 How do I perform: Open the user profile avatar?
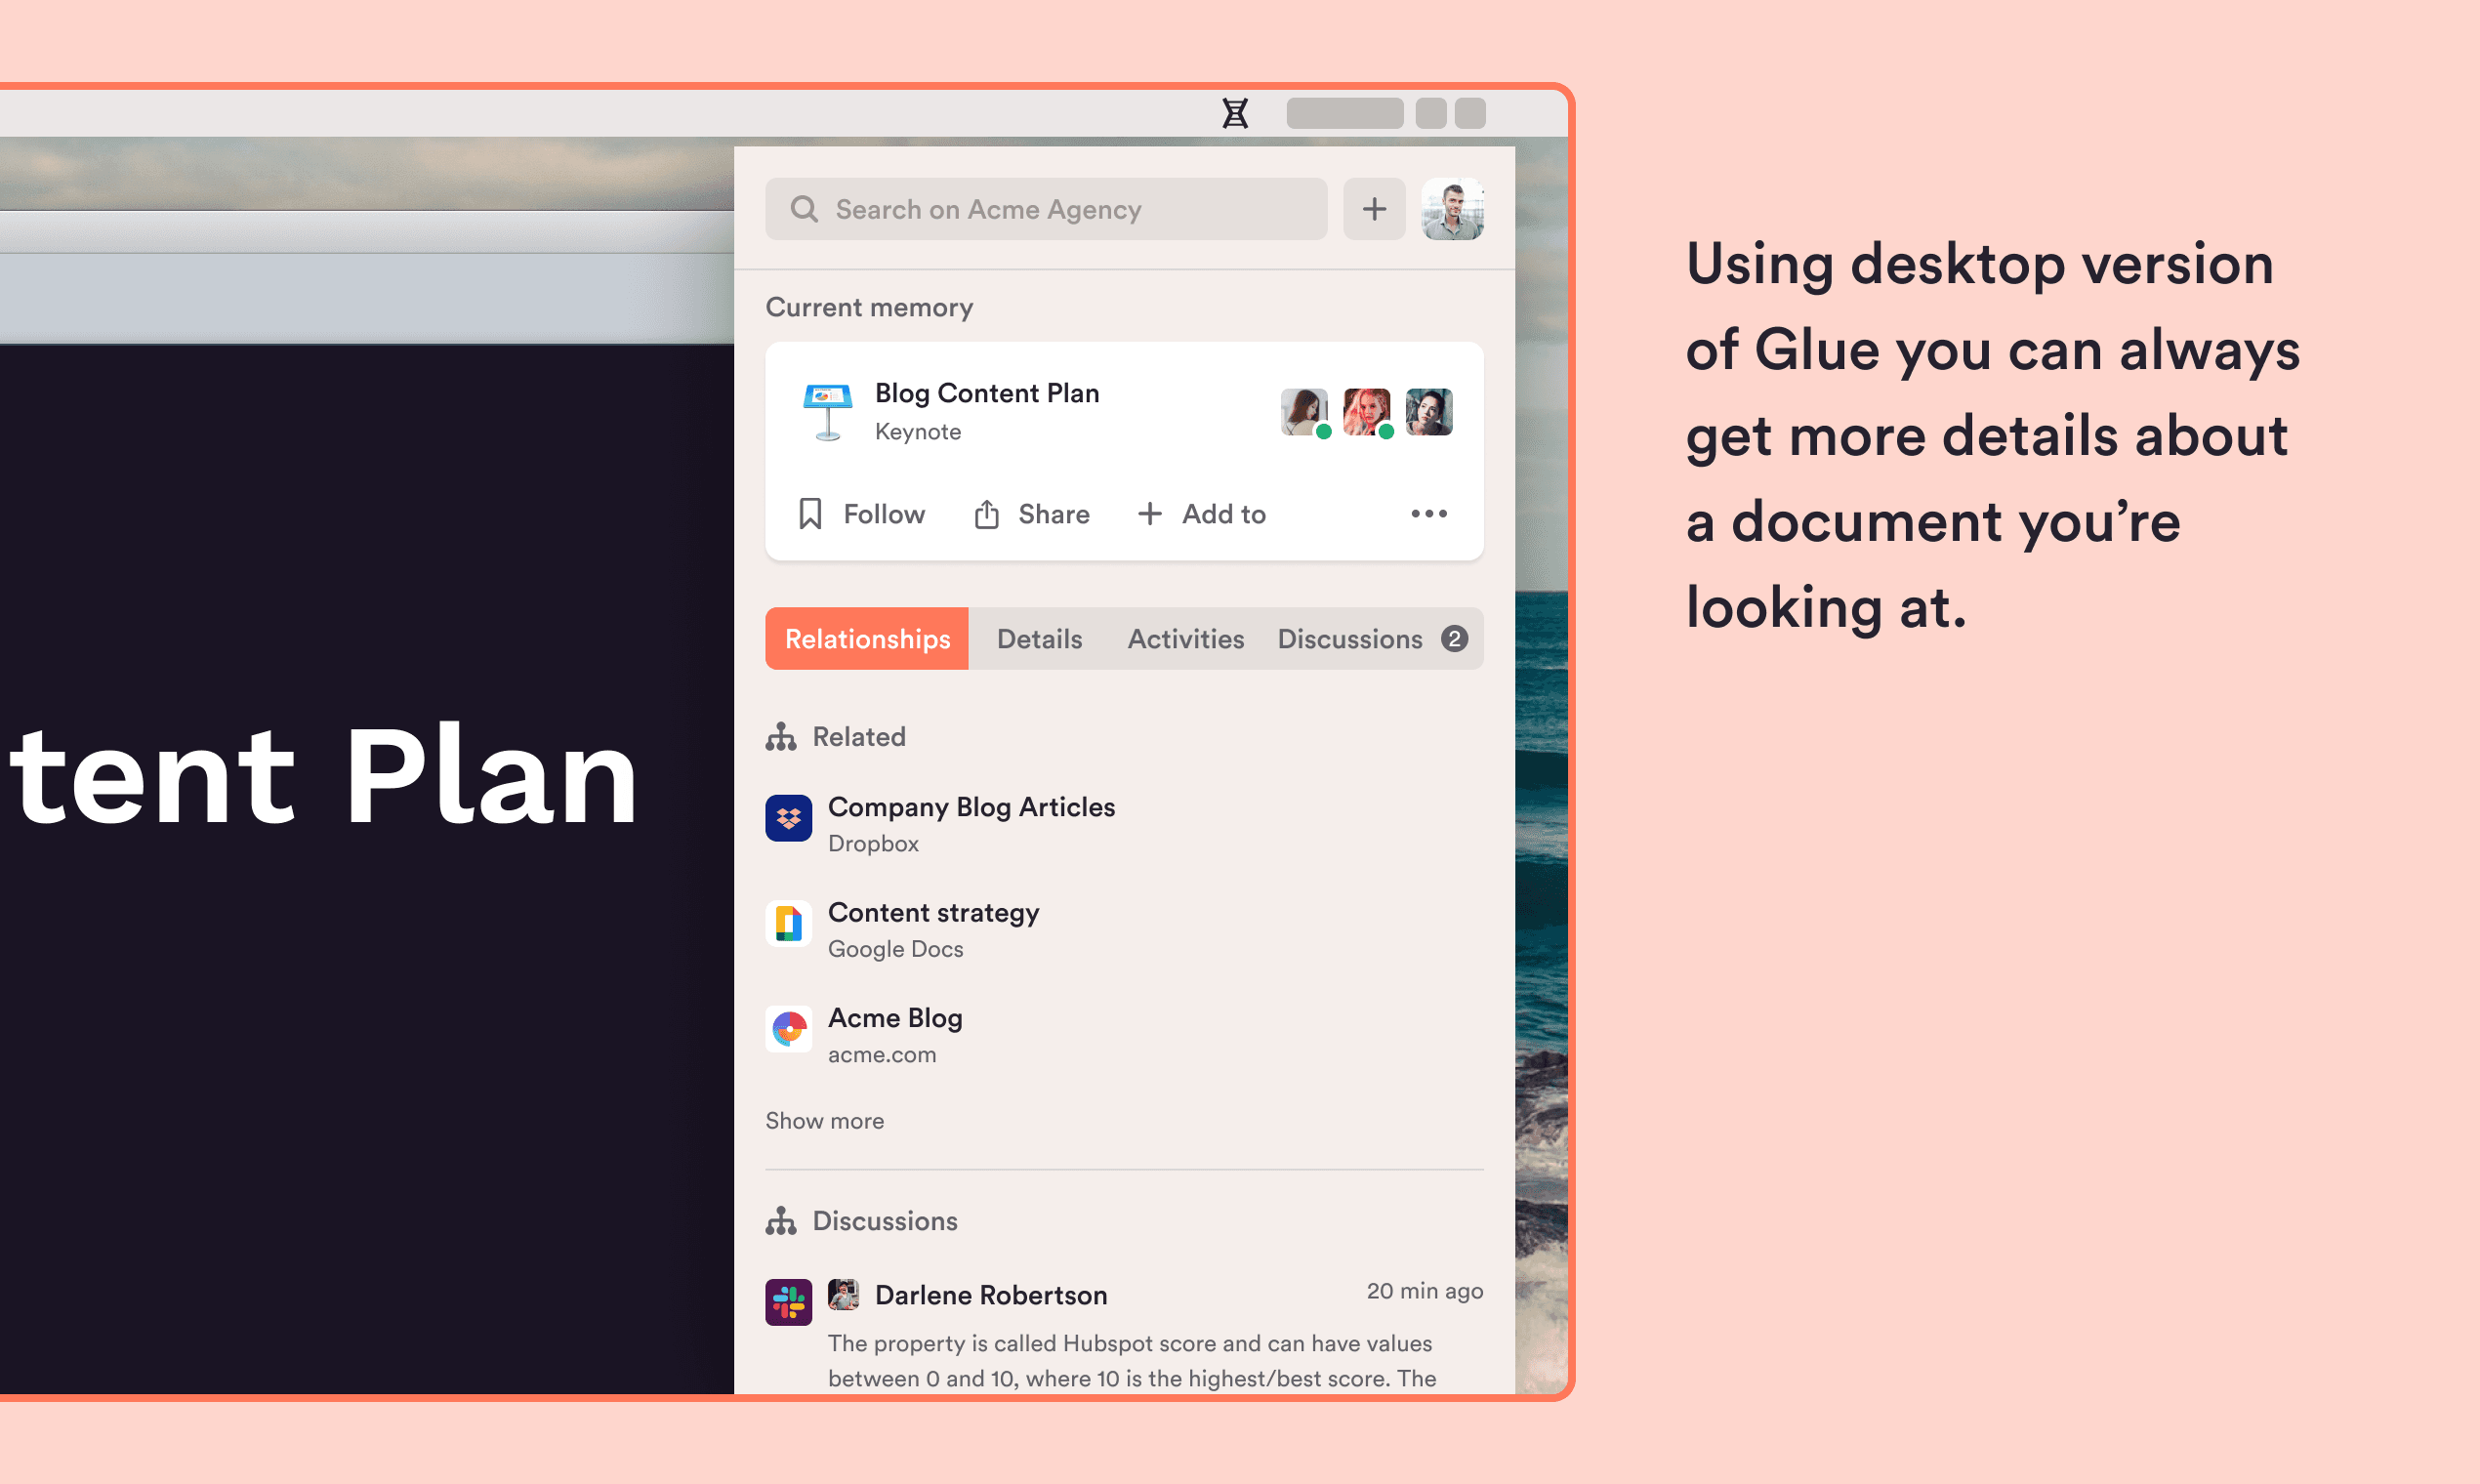click(x=1452, y=209)
